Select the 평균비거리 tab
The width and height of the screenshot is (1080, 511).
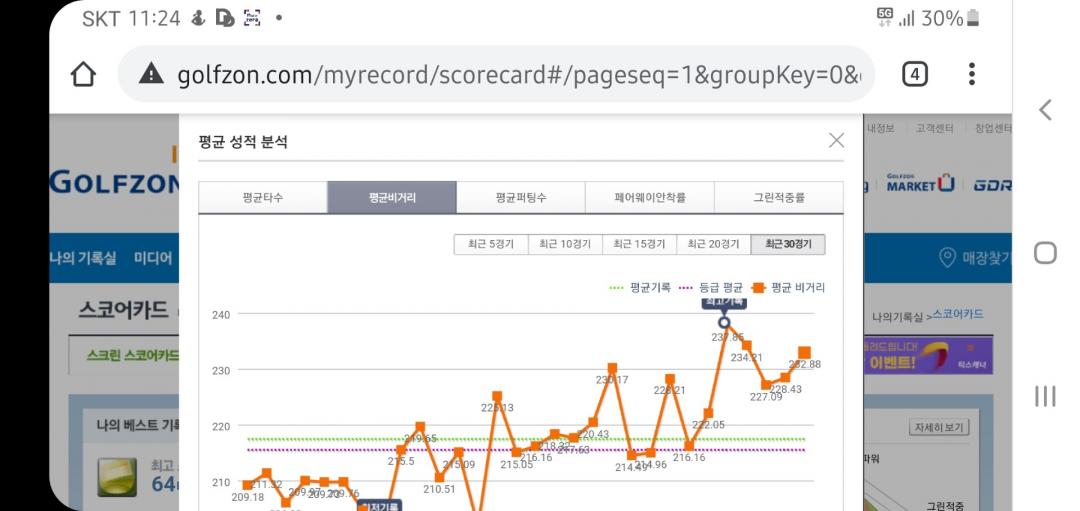pyautogui.click(x=392, y=198)
